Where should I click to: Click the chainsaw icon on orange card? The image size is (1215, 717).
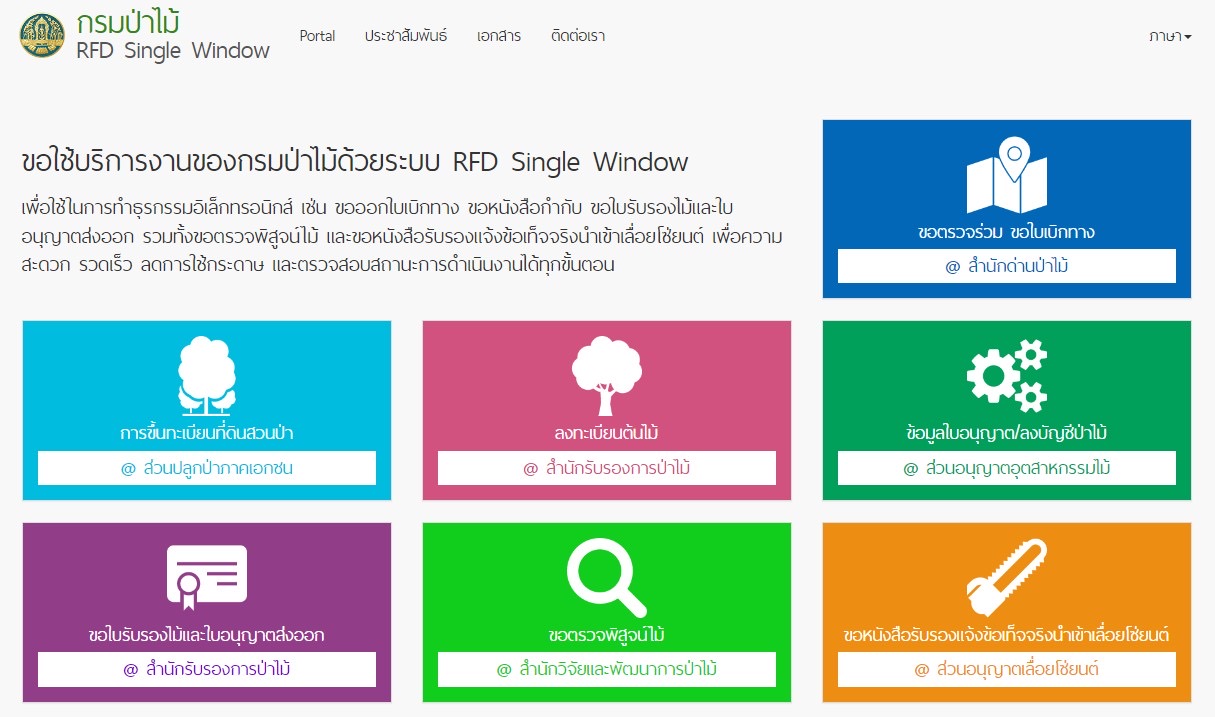tap(1007, 578)
